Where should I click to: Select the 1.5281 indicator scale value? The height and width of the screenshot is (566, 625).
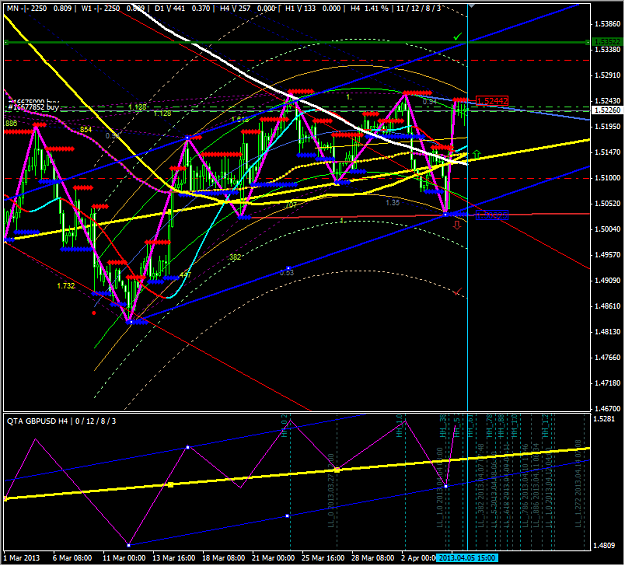[x=603, y=419]
